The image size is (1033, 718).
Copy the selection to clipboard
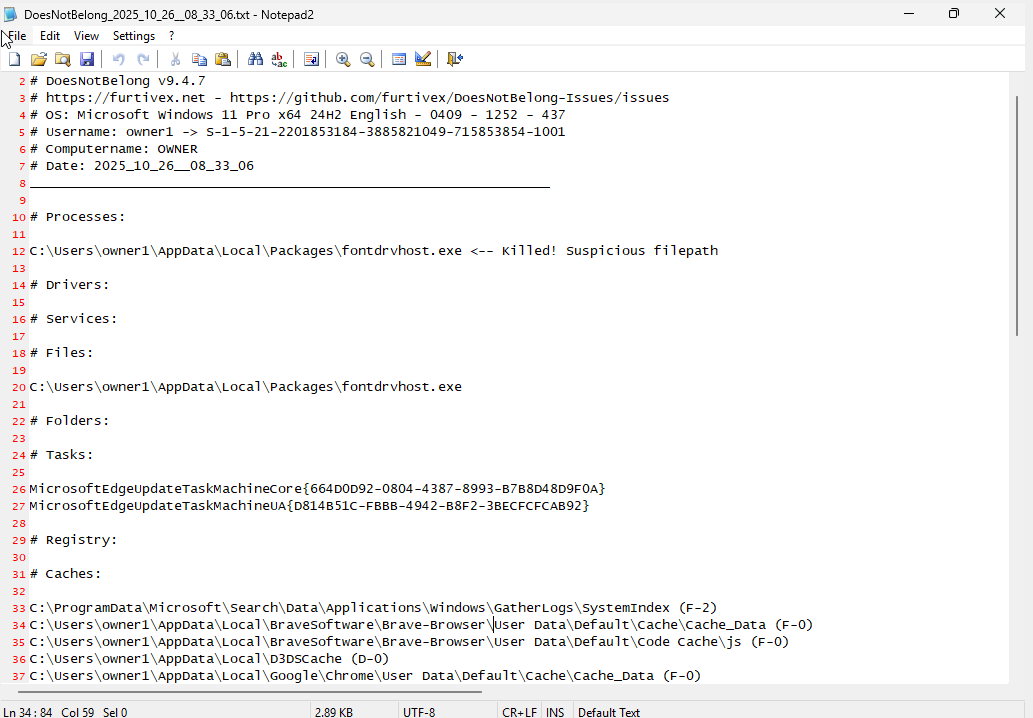pos(199,59)
